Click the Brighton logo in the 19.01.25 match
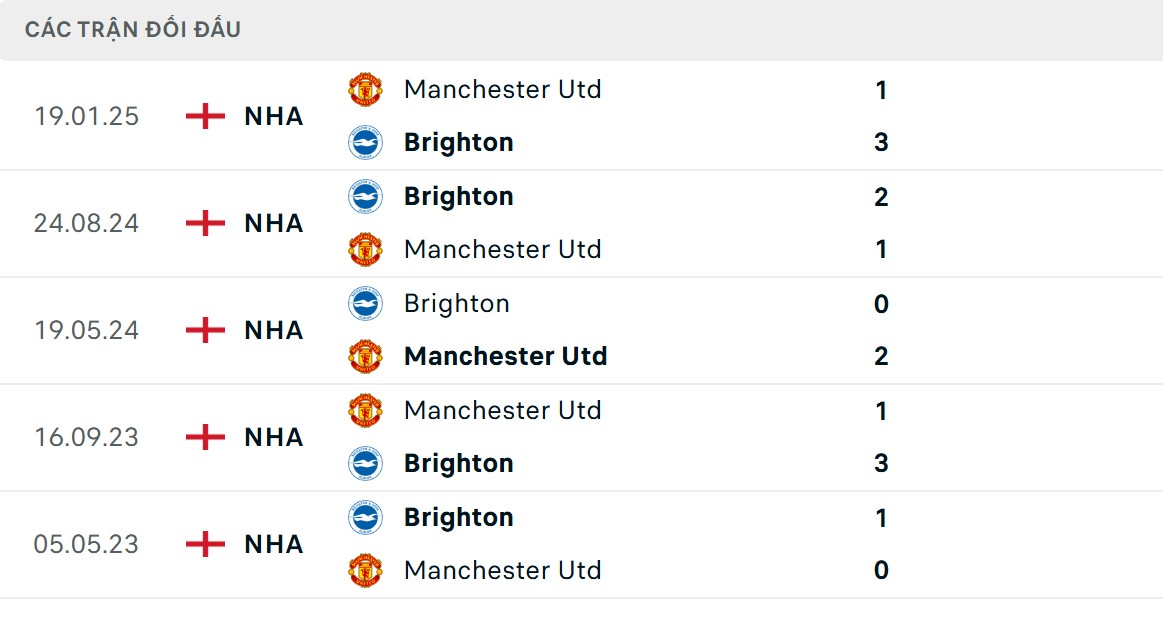Screen dimensions: 1163x624 (x=366, y=142)
